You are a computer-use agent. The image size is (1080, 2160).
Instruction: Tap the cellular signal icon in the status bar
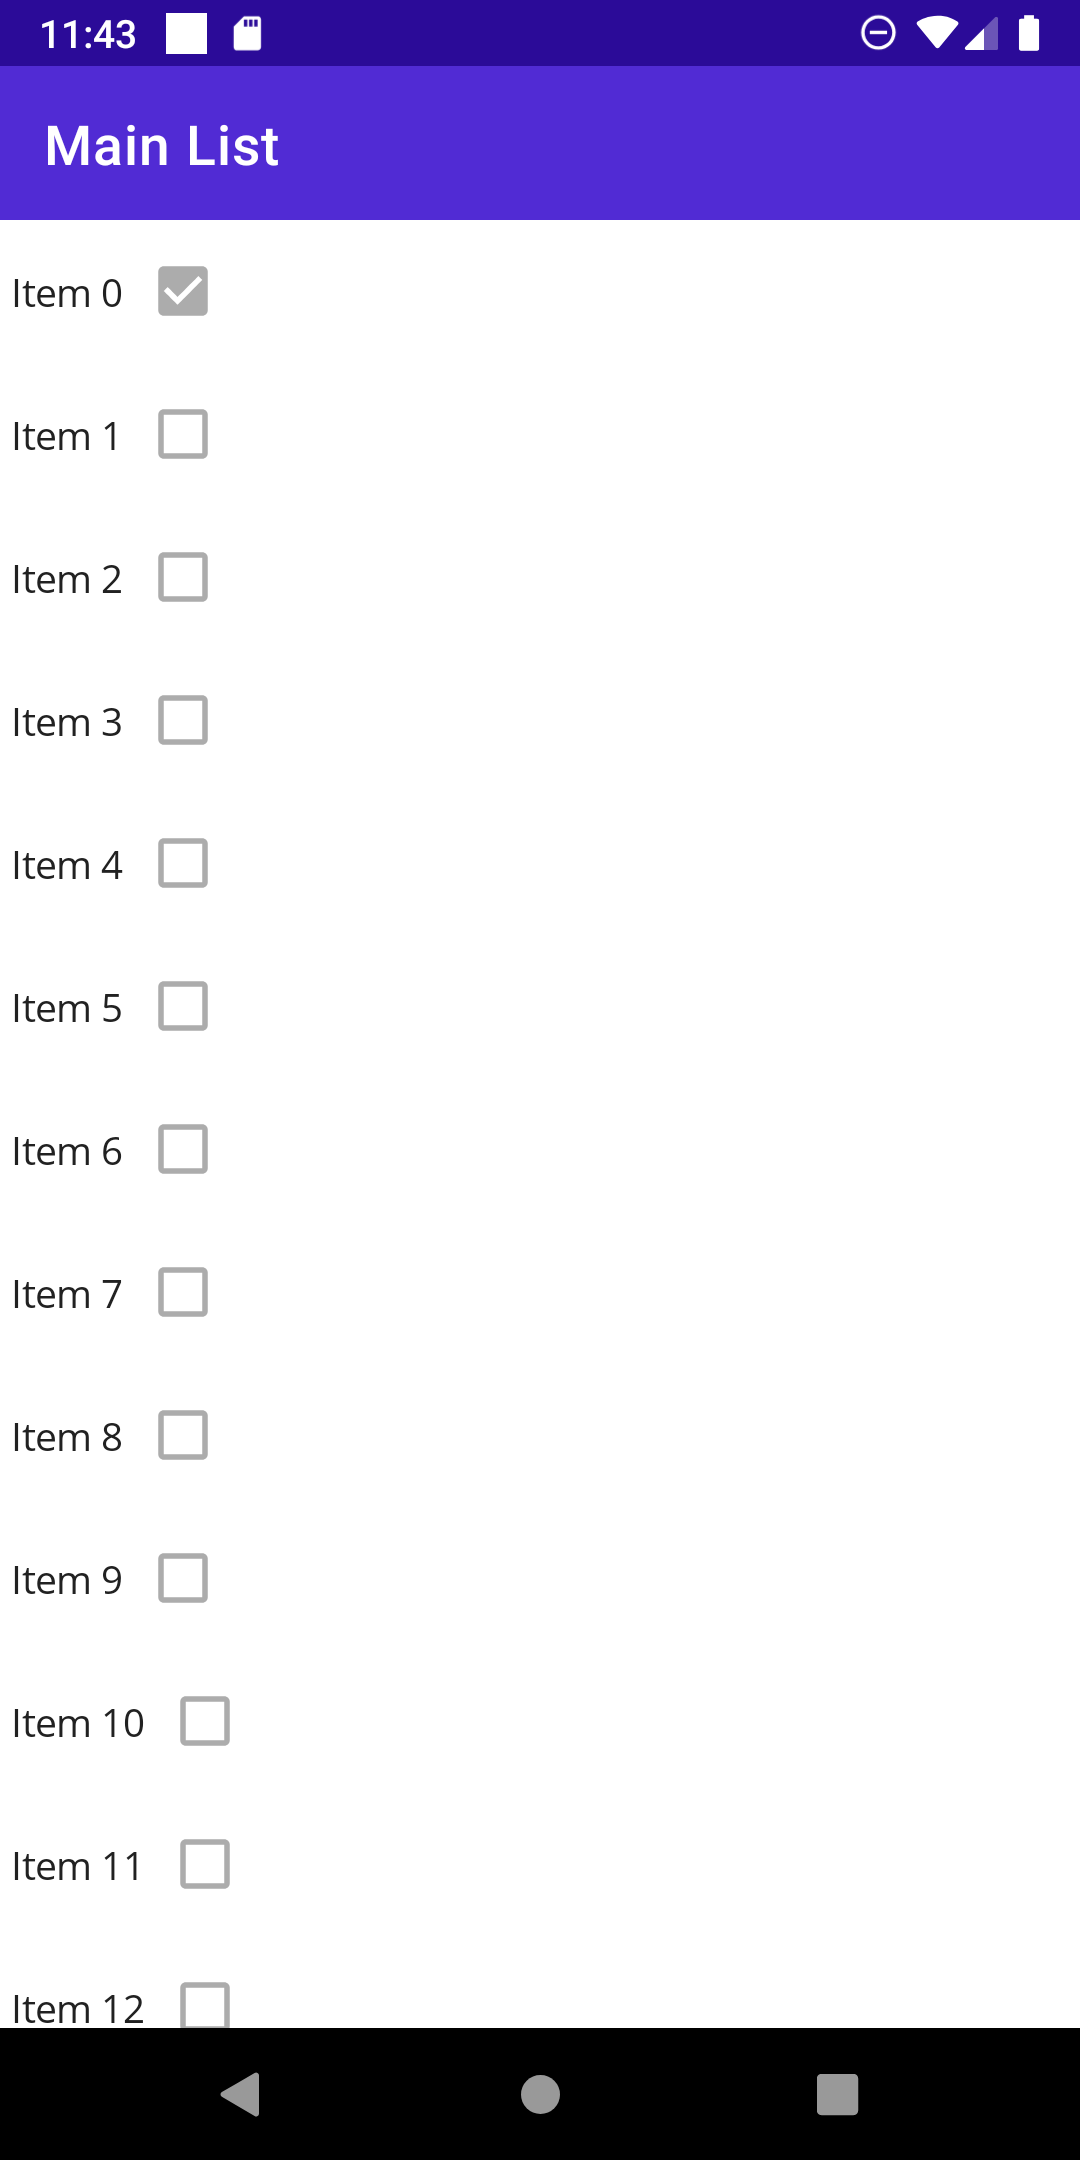981,33
